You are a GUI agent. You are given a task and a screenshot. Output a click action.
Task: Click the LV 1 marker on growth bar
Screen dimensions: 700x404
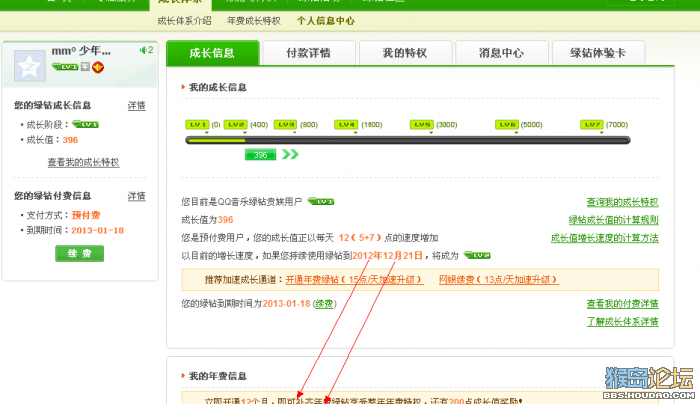[x=197, y=125]
